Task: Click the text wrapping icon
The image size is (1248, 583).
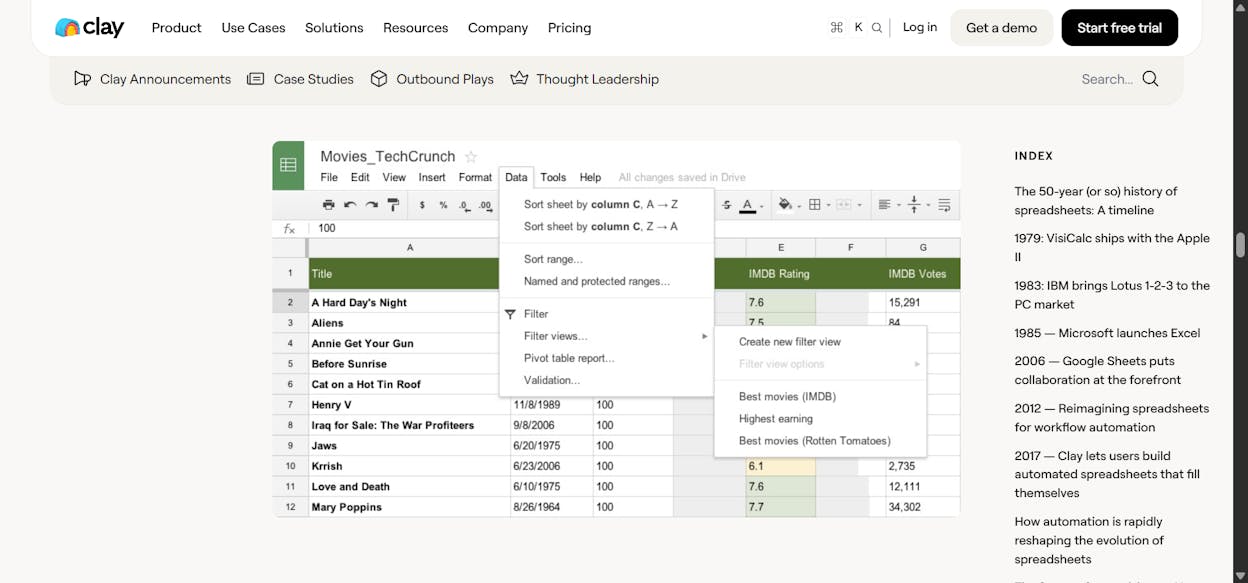Action: click(943, 205)
